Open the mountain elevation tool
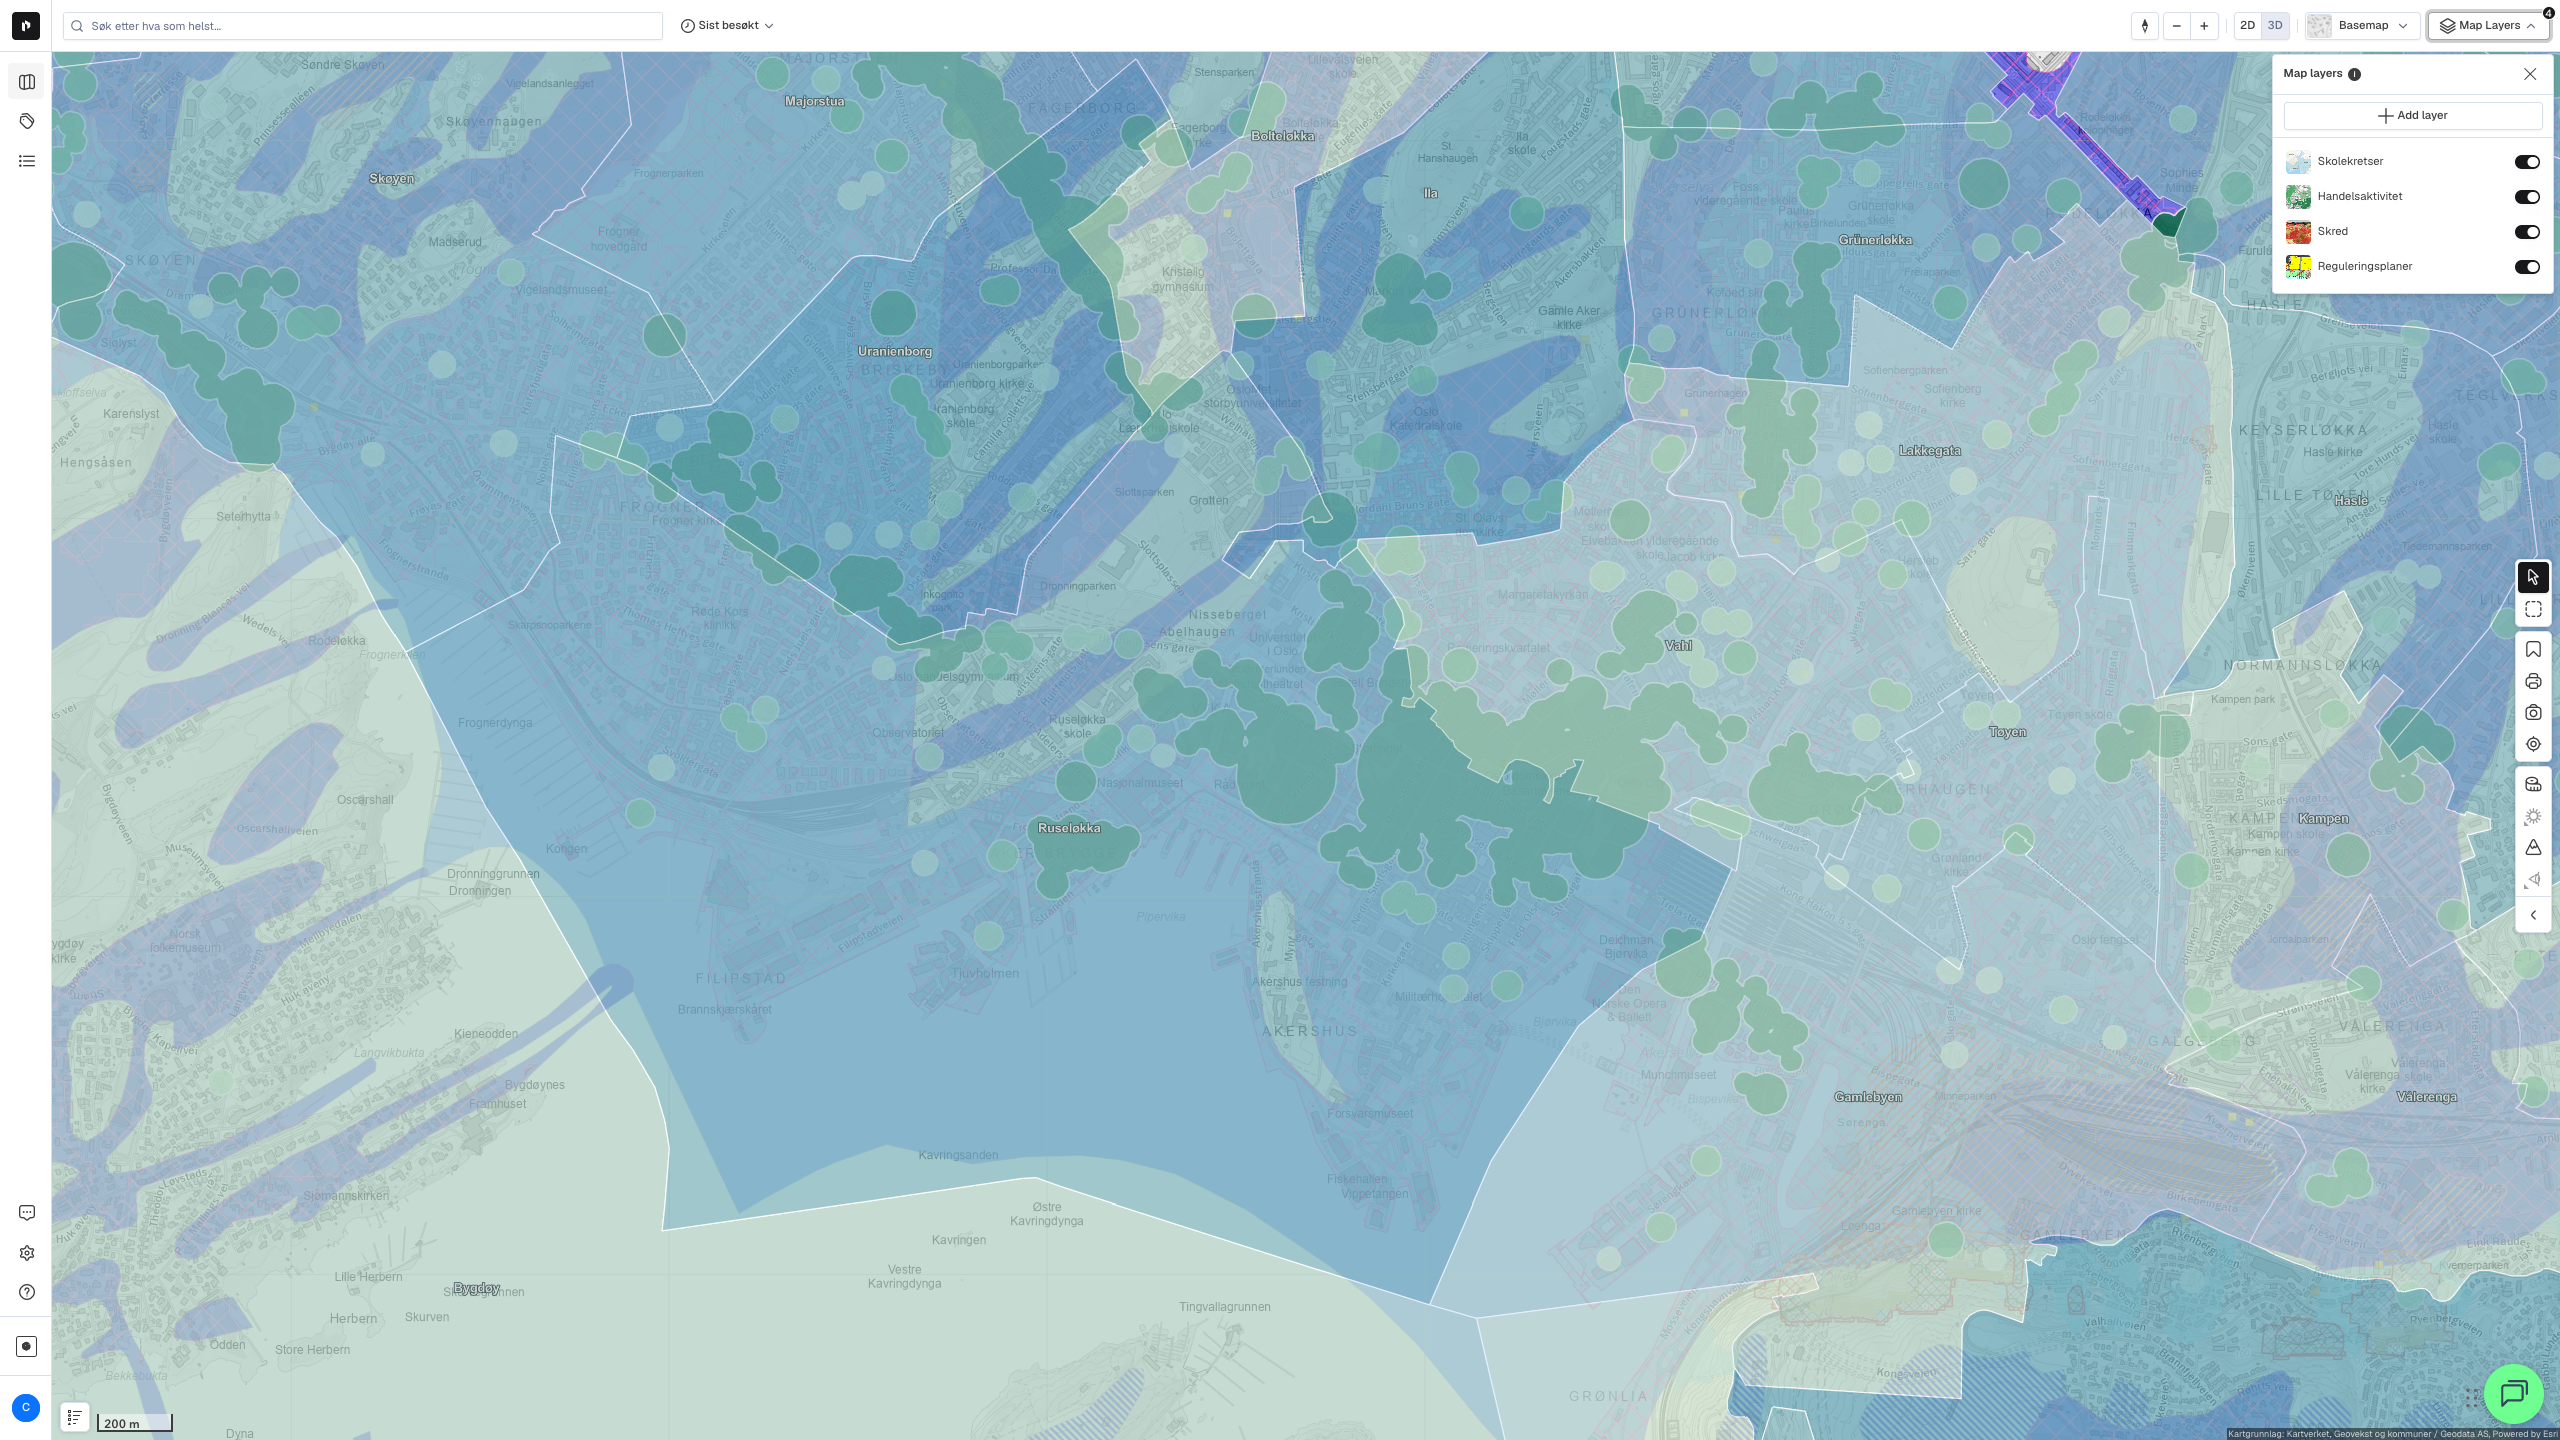This screenshot has width=2560, height=1440. coord(2533,848)
